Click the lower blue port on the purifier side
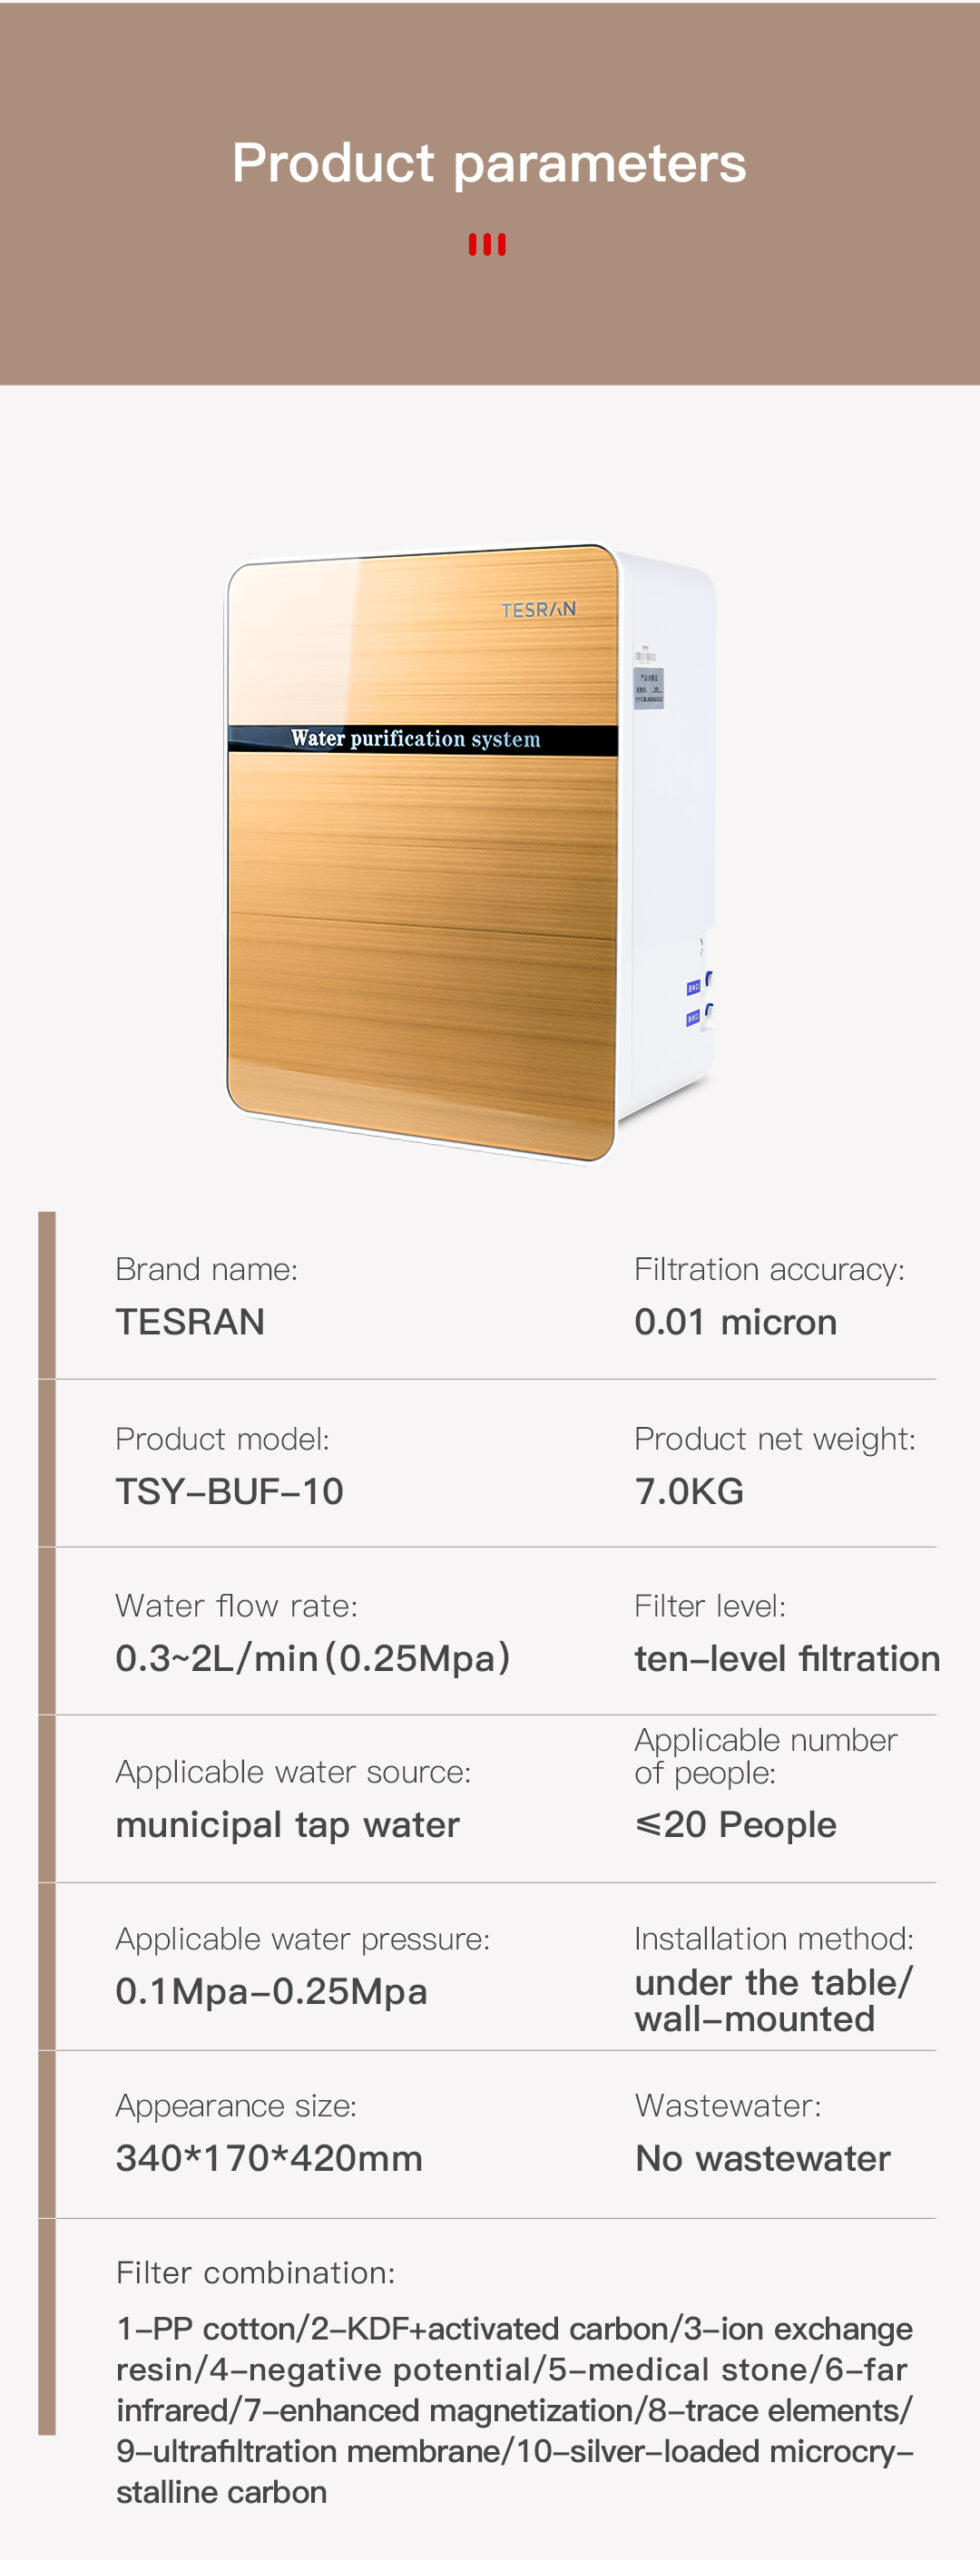Screen dimensions: 980x2560 693,1019
